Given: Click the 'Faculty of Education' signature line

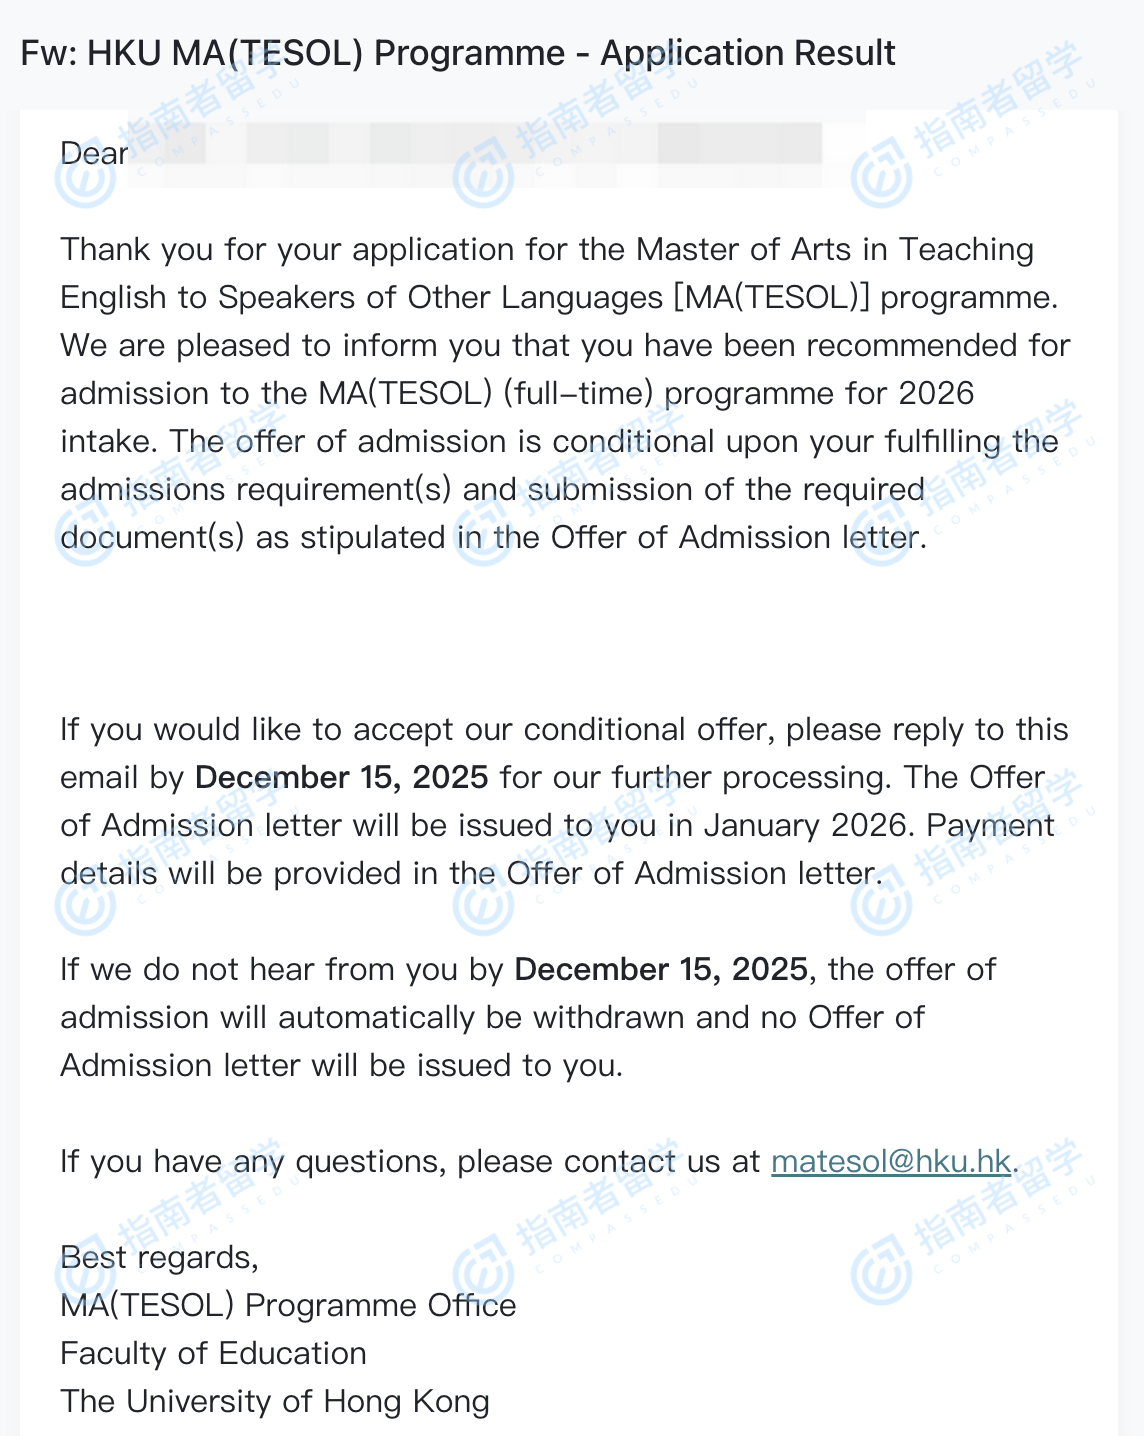Looking at the screenshot, I should (213, 1354).
